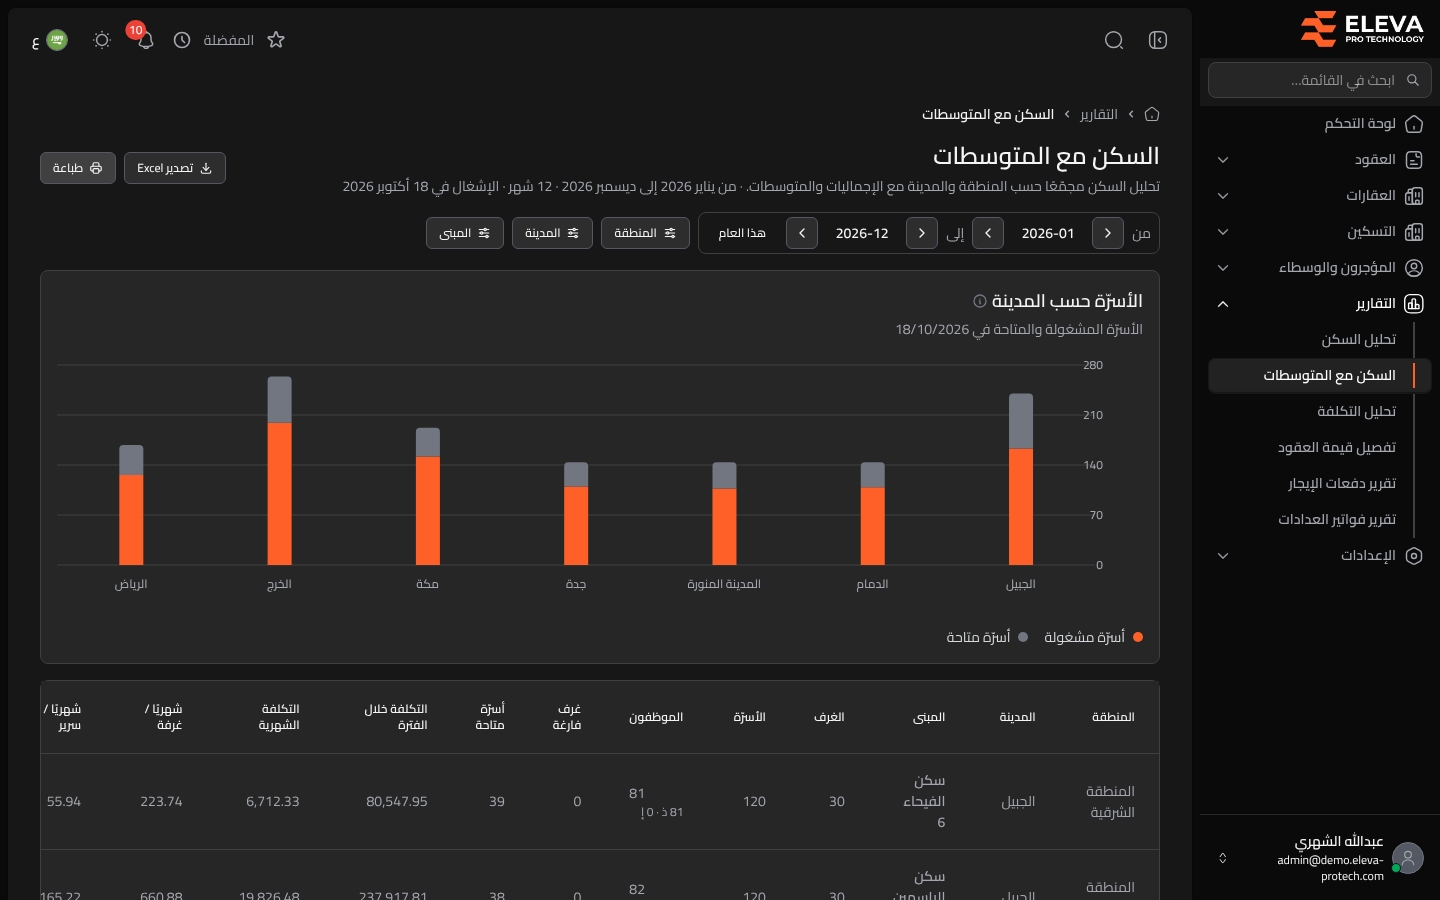Screen dimensions: 1440x900
Task: Click the sidebar menu search field
Action: coord(1320,80)
